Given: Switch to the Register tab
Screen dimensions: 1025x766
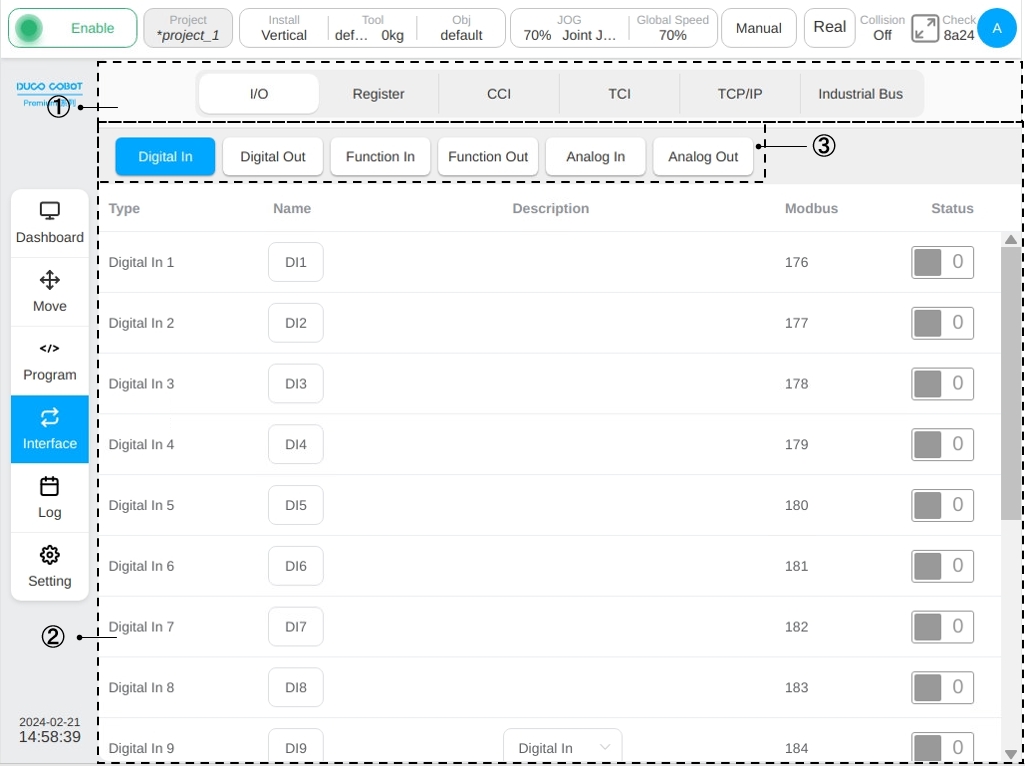Looking at the screenshot, I should (378, 94).
